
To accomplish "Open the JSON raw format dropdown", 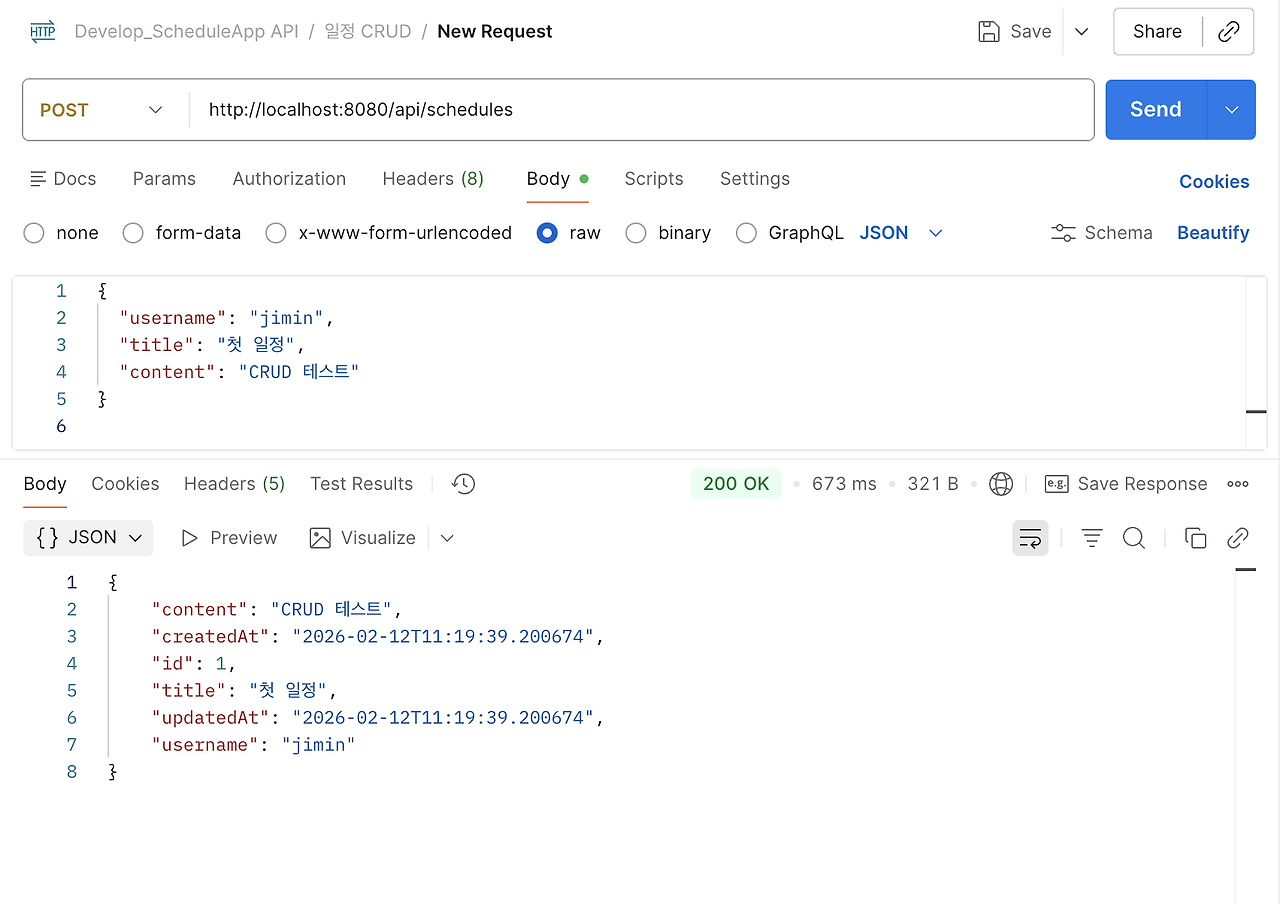I will (901, 233).
